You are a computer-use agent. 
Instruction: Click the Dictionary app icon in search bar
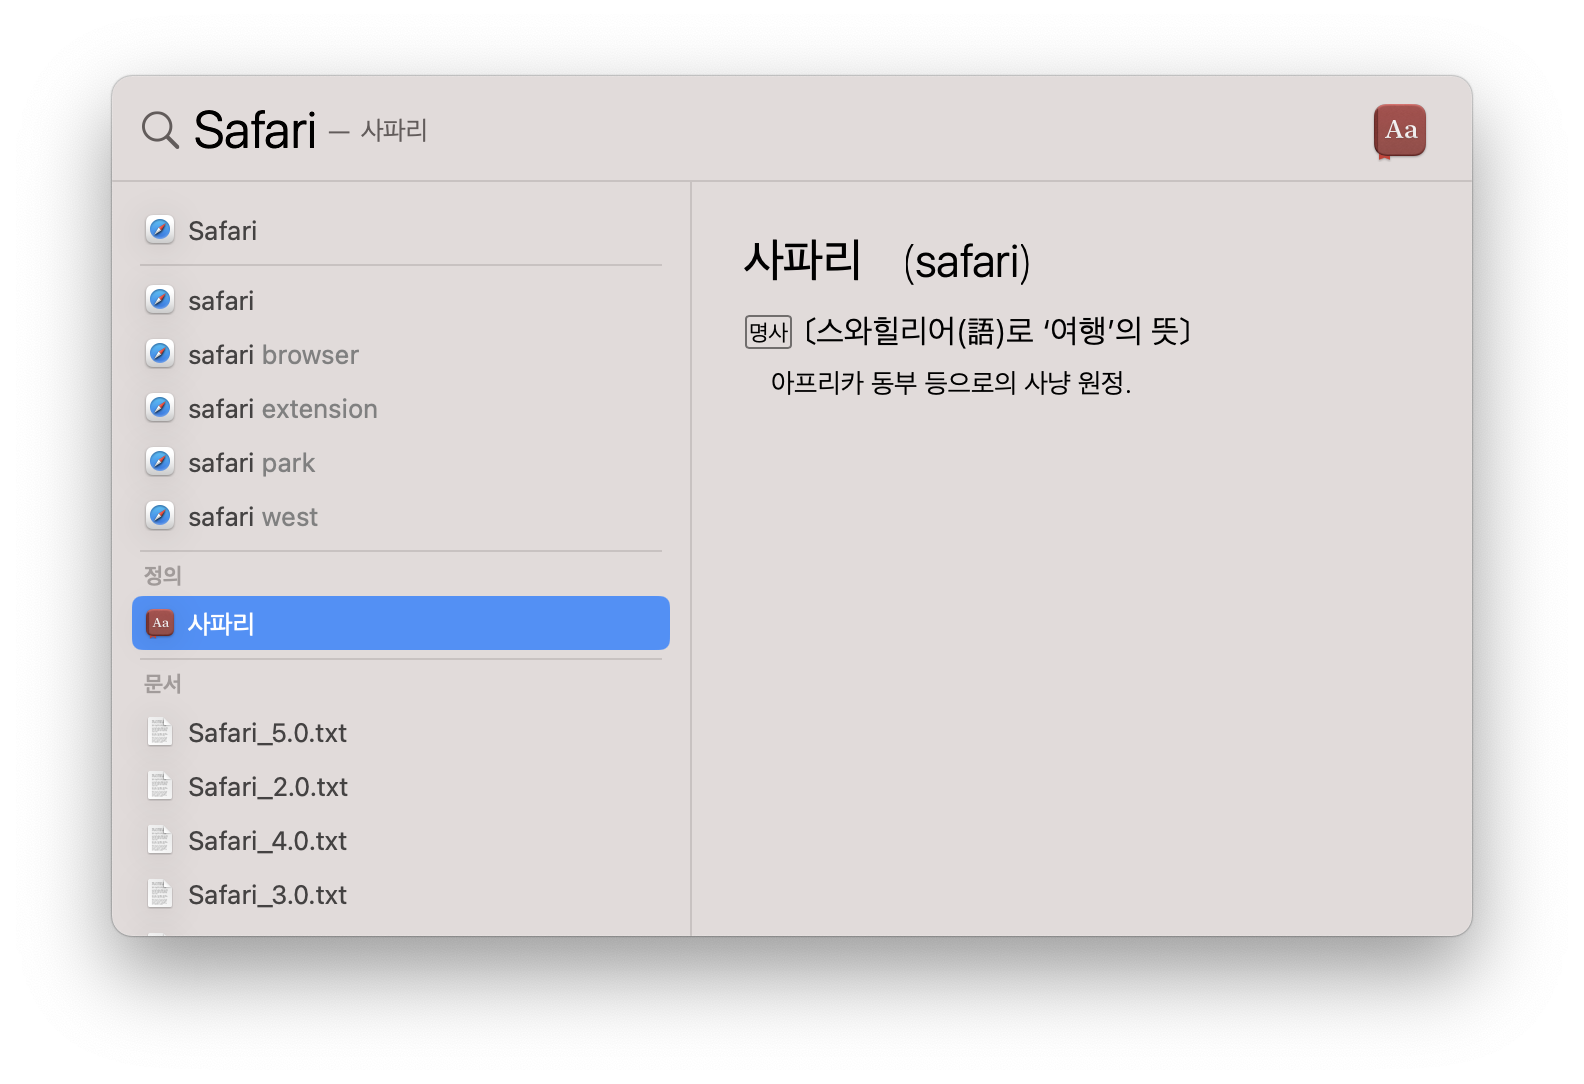tap(1400, 131)
